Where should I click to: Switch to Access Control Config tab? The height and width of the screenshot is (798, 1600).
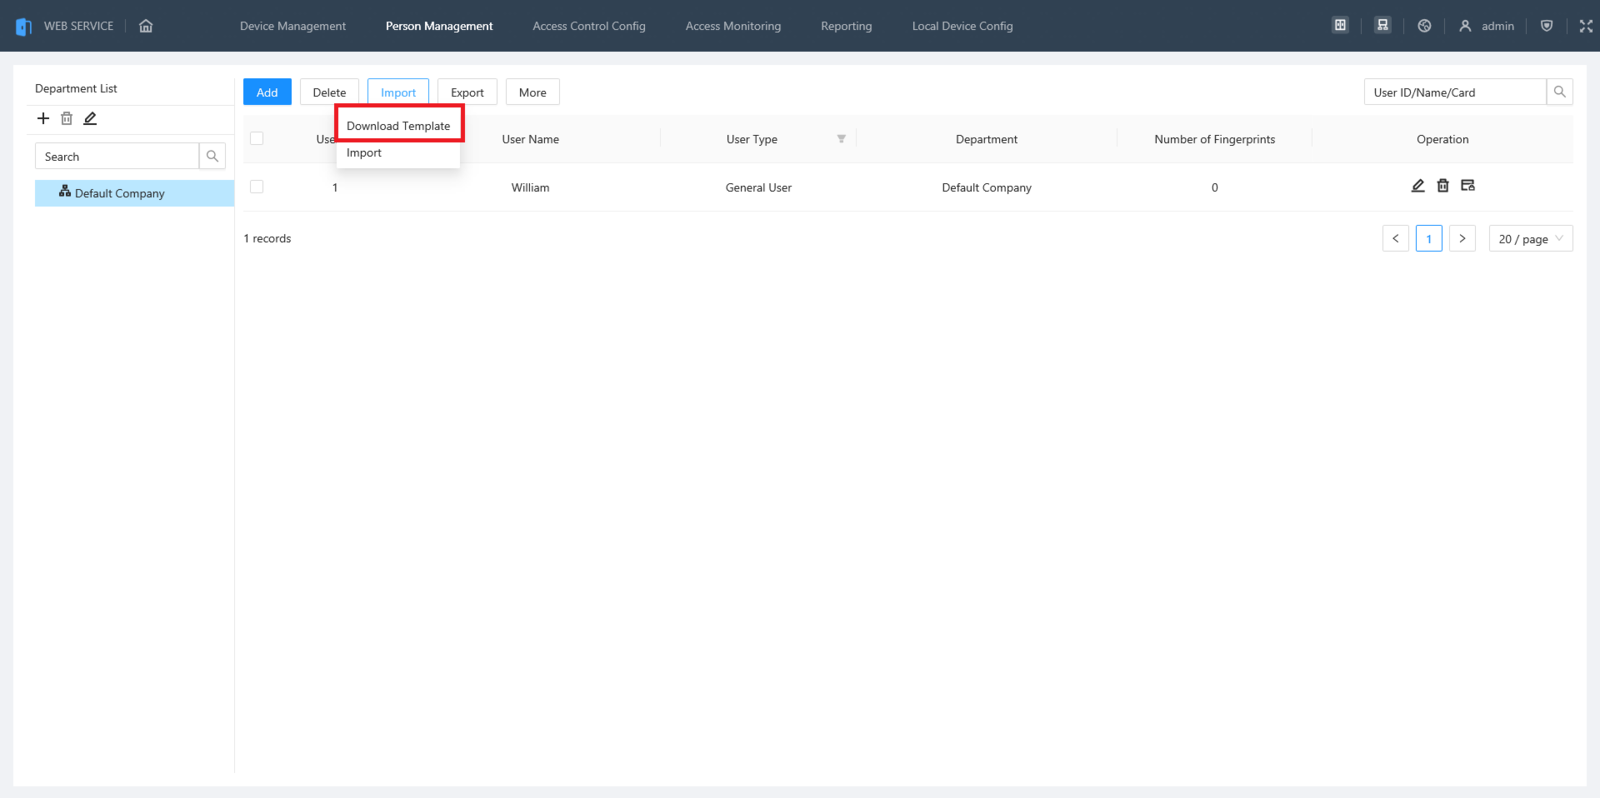589,26
